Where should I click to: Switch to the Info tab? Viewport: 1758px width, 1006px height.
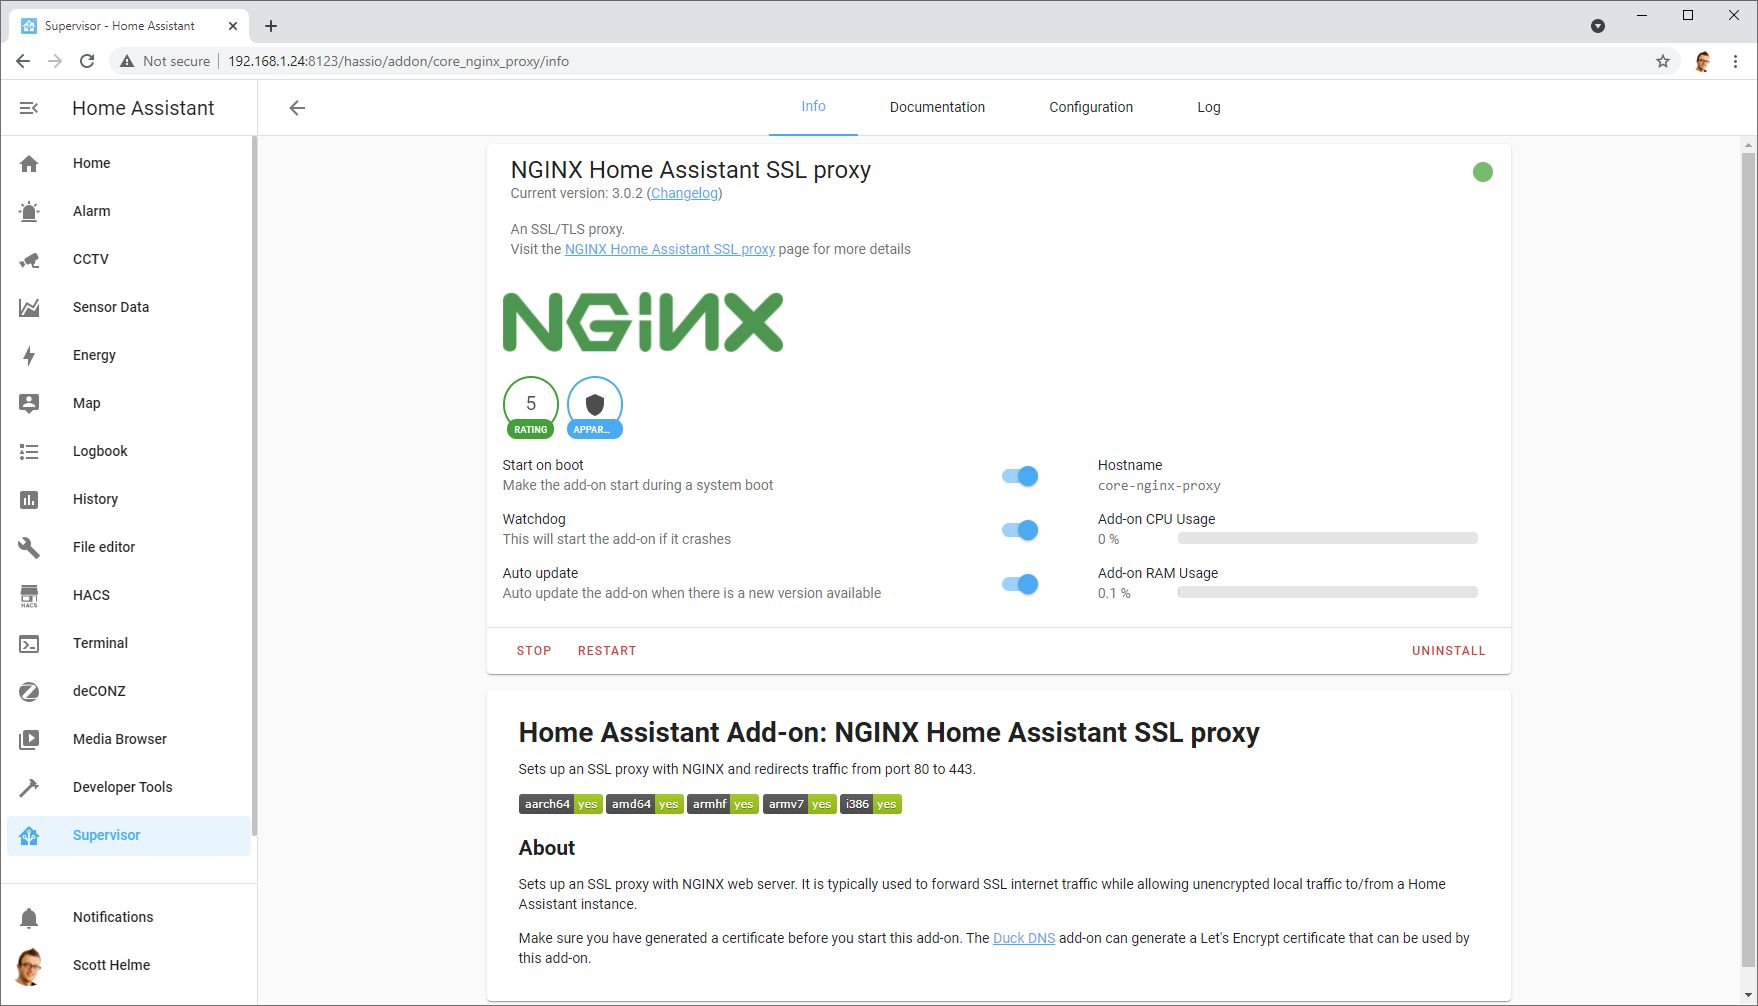tap(813, 107)
